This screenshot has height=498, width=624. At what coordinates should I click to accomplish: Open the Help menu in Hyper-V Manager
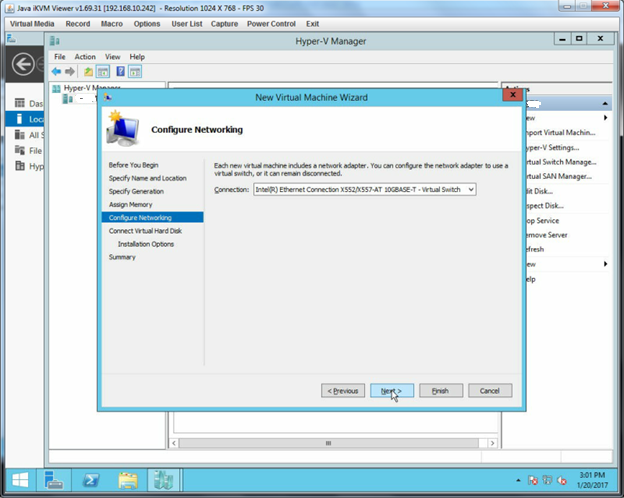[137, 57]
